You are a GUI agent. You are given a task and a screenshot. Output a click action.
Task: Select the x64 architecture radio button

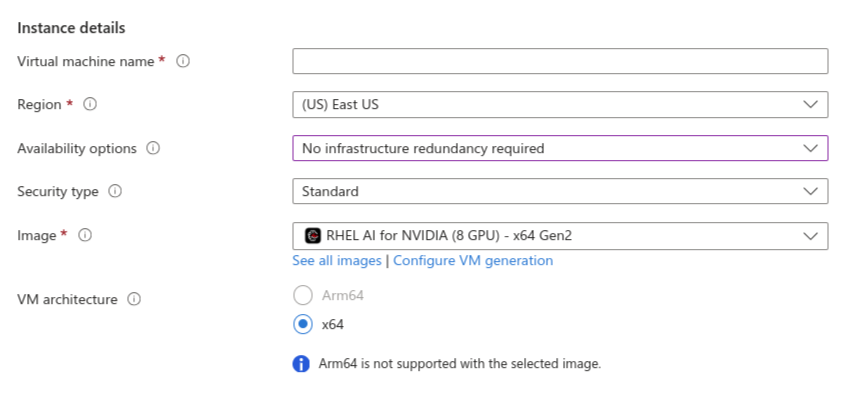(303, 324)
